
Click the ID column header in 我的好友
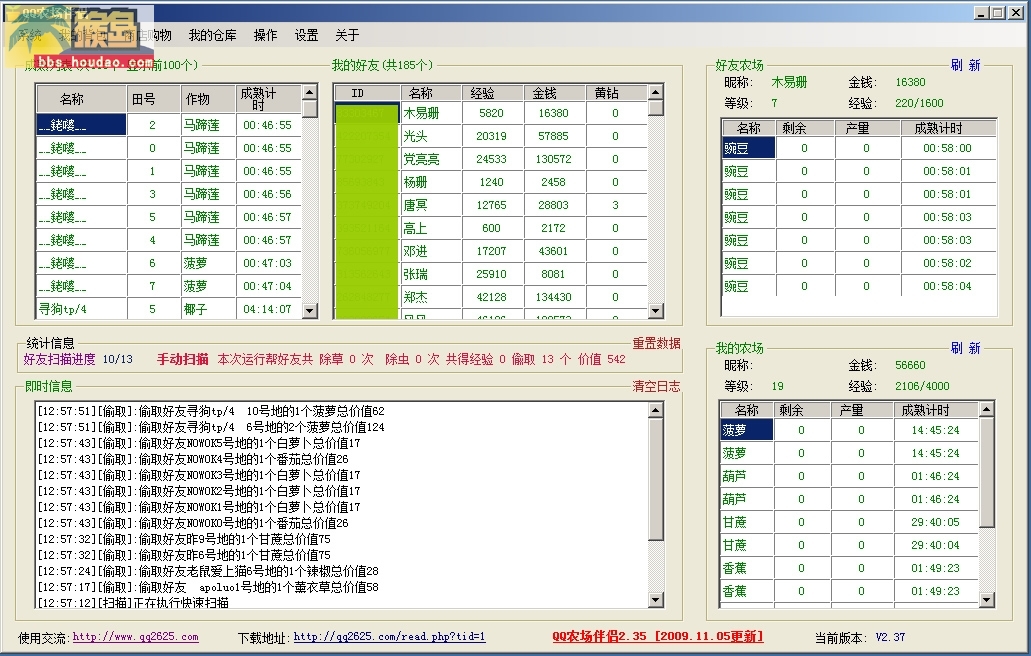(x=367, y=93)
